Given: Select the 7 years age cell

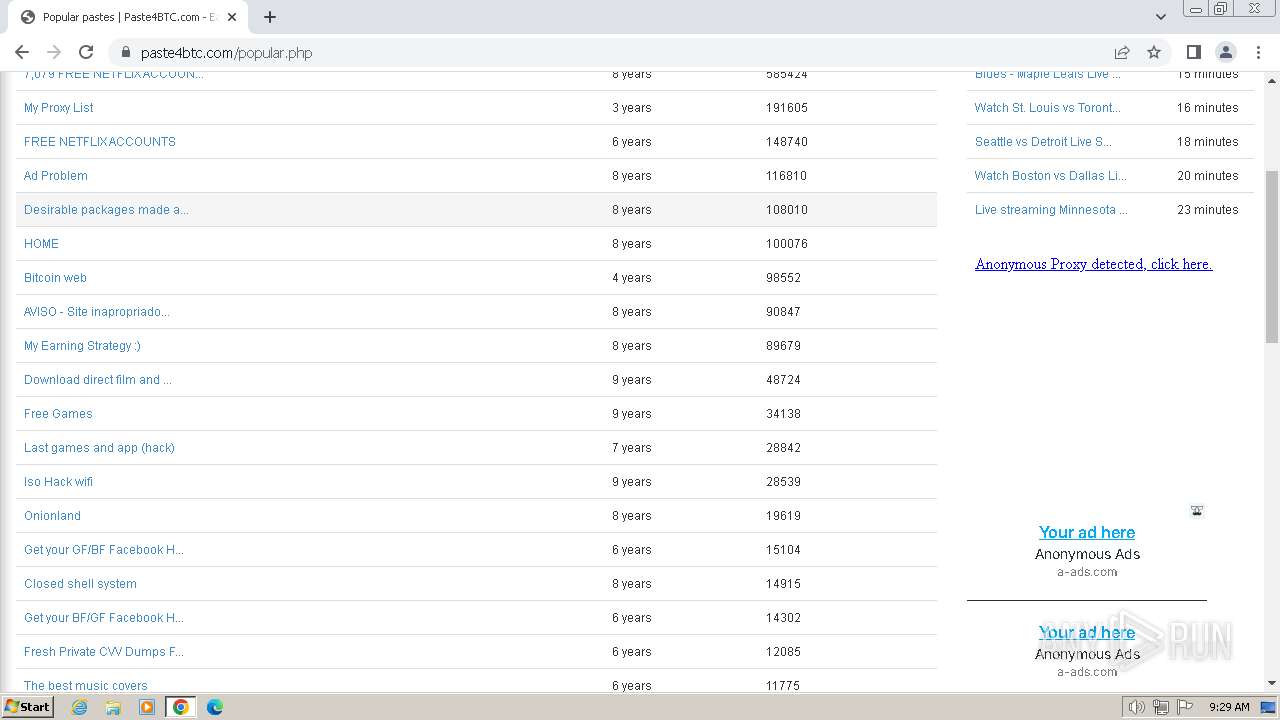Looking at the screenshot, I should pos(632,448).
